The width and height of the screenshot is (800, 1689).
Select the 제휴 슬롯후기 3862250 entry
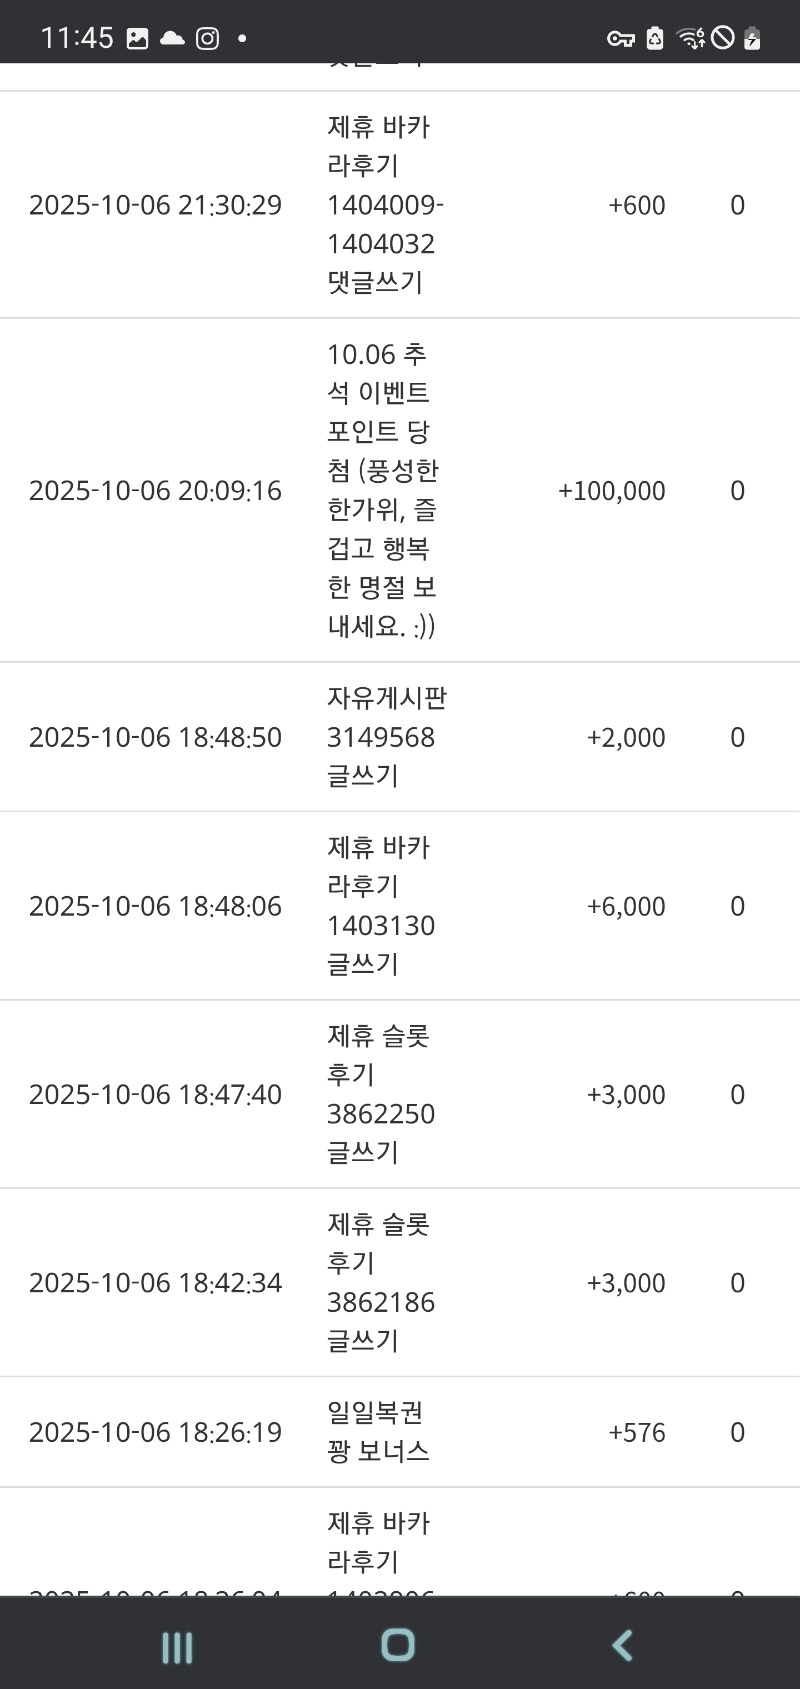coord(380,1094)
